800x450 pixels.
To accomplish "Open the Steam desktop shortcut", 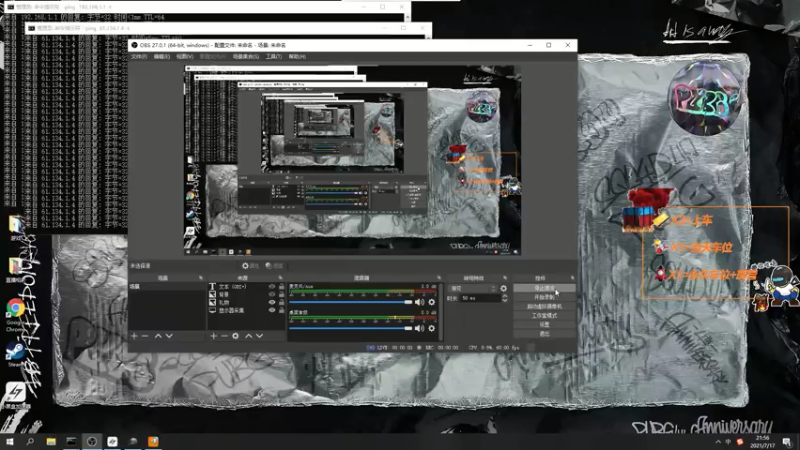I will pos(15,354).
